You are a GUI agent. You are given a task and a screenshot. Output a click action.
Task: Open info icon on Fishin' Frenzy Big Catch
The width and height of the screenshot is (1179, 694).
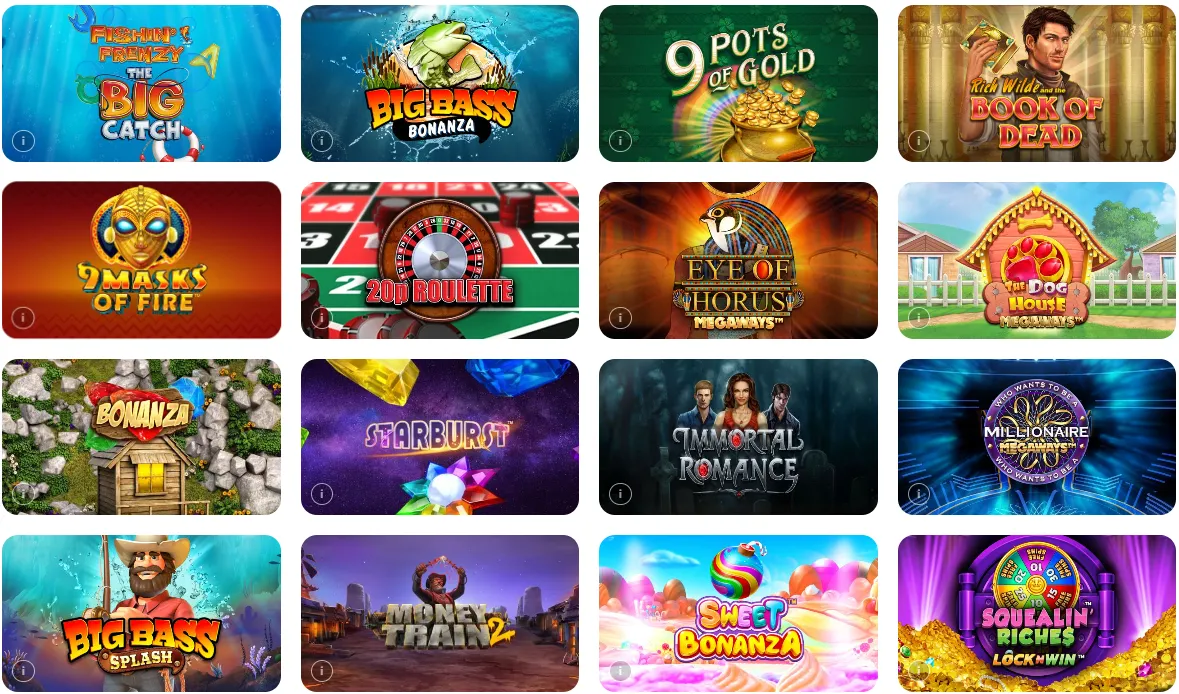click(23, 141)
